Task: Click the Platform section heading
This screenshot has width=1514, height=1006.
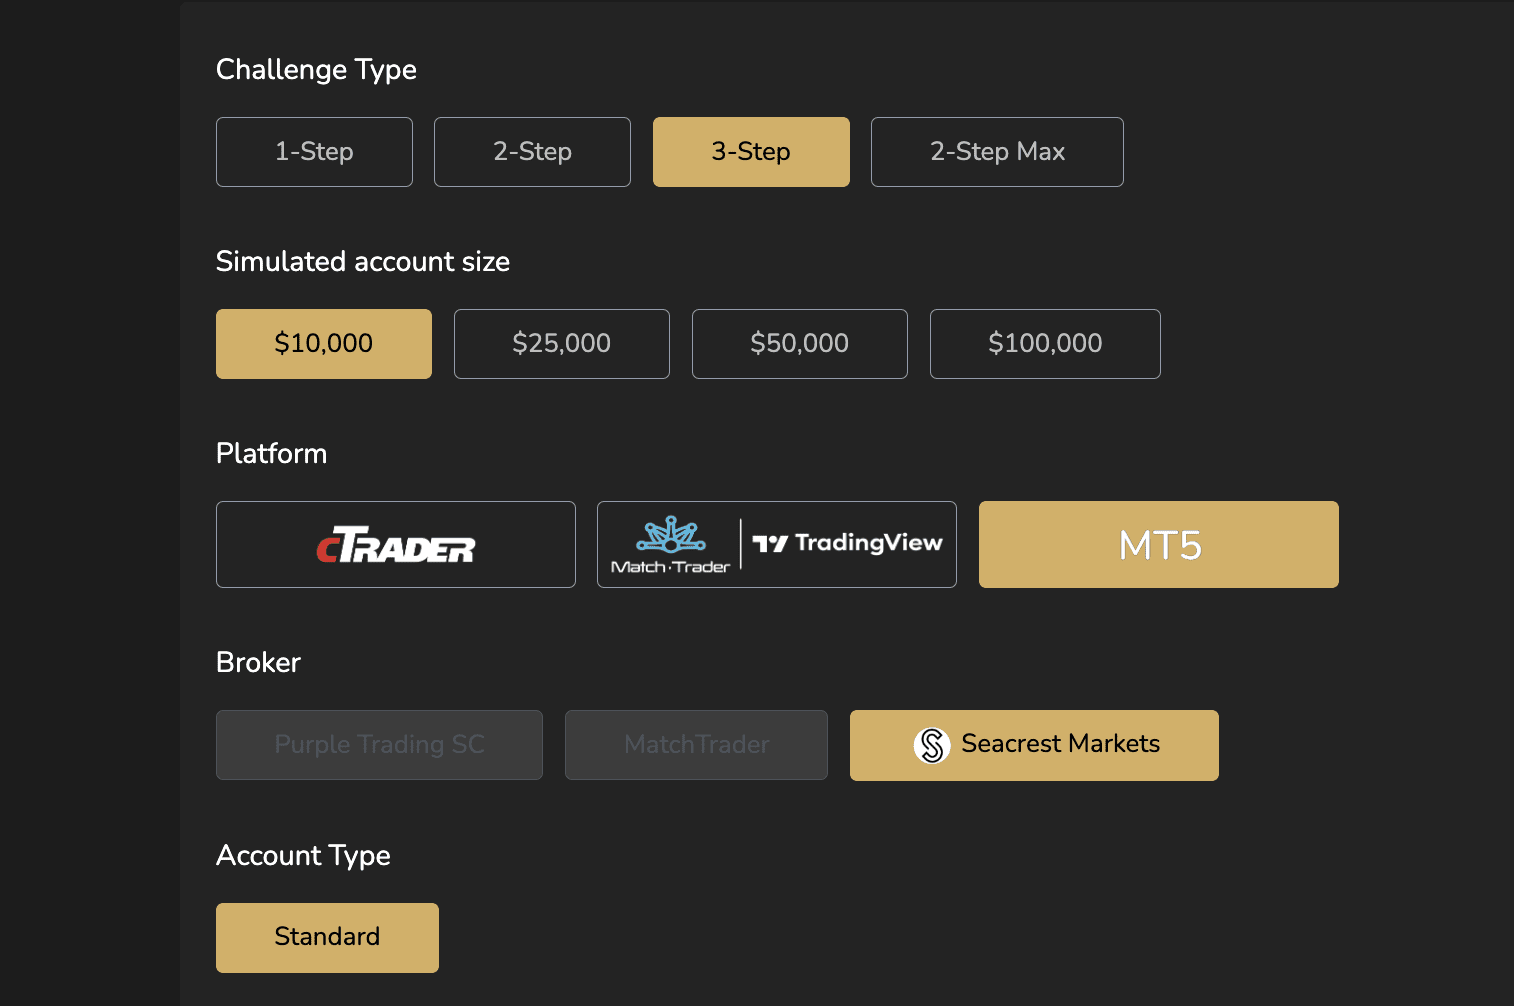Action: coord(271,454)
